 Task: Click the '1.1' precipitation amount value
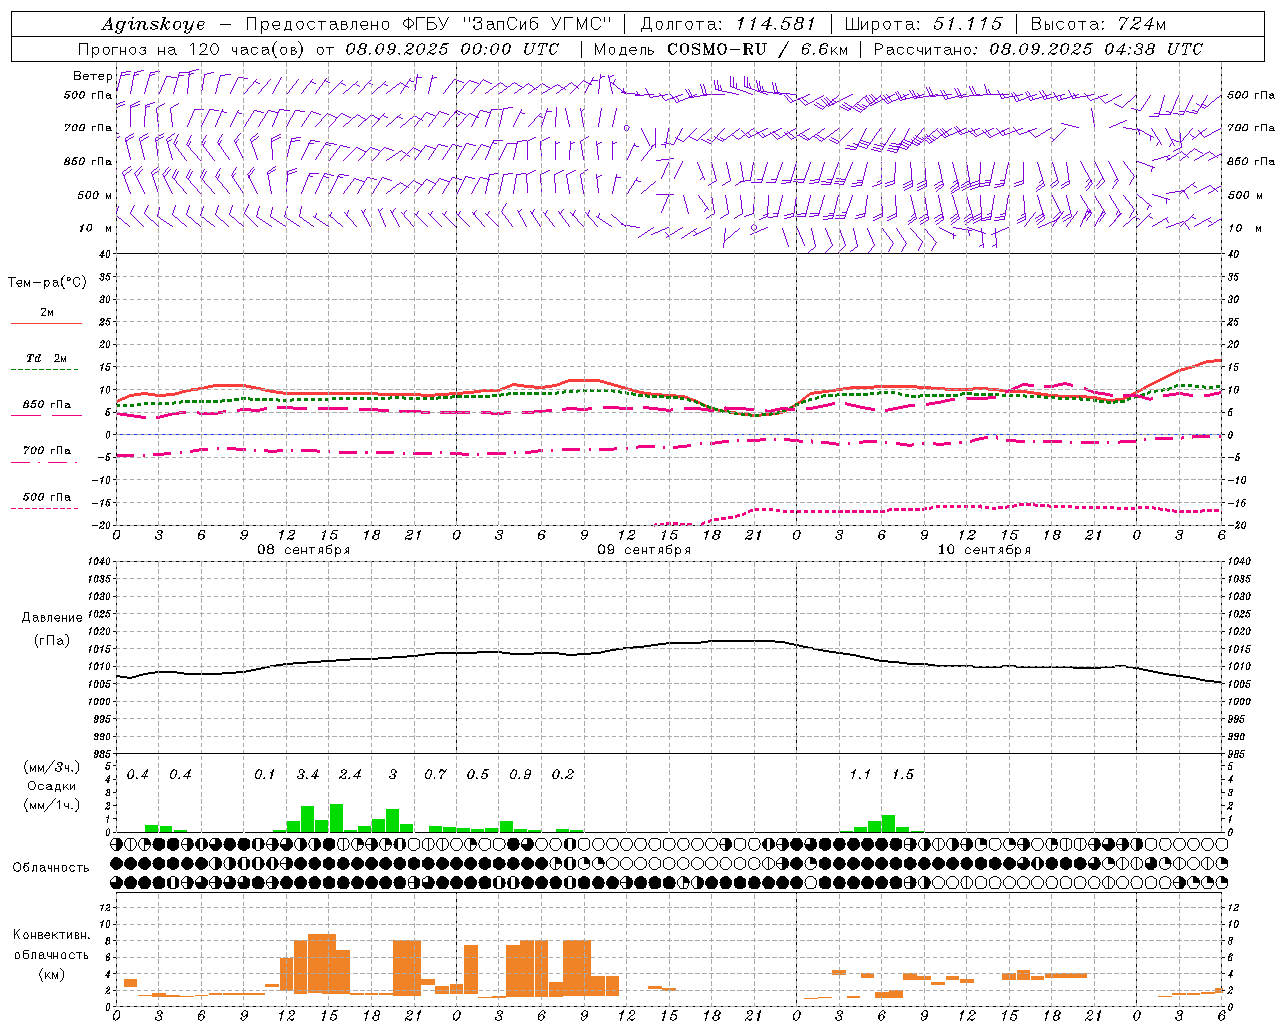click(860, 774)
